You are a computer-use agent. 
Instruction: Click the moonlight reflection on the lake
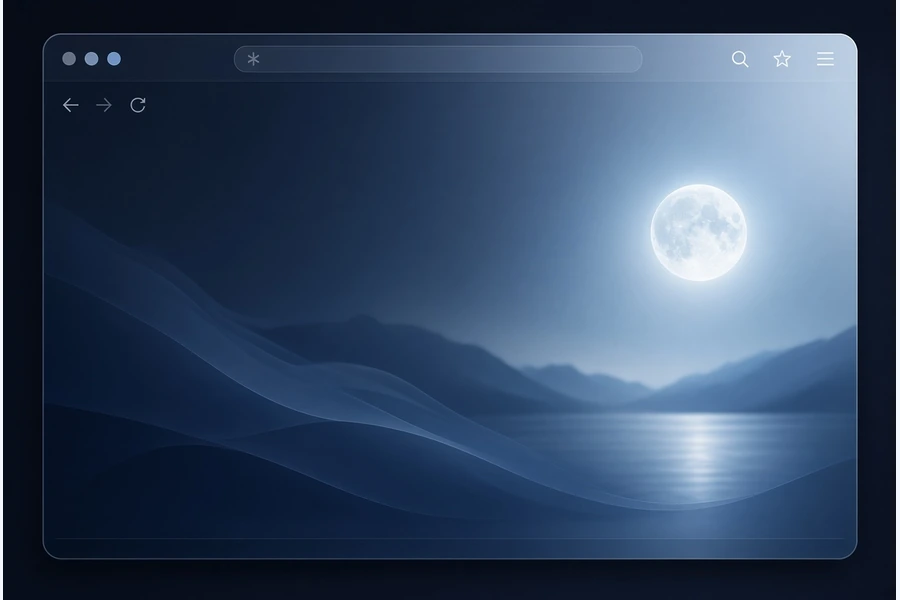700,454
